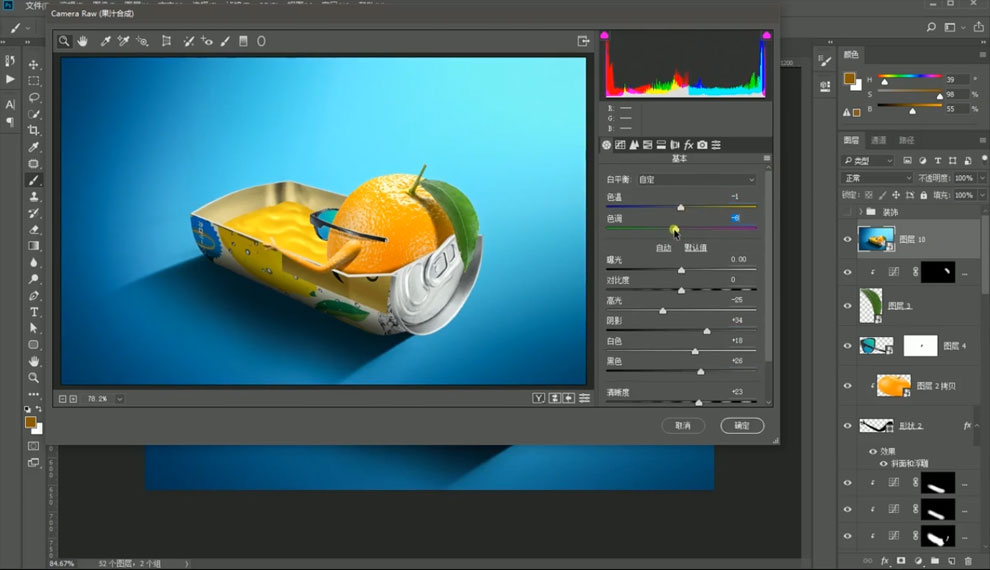Hide the 图层 10 layer
The image size is (990, 570).
(847, 239)
